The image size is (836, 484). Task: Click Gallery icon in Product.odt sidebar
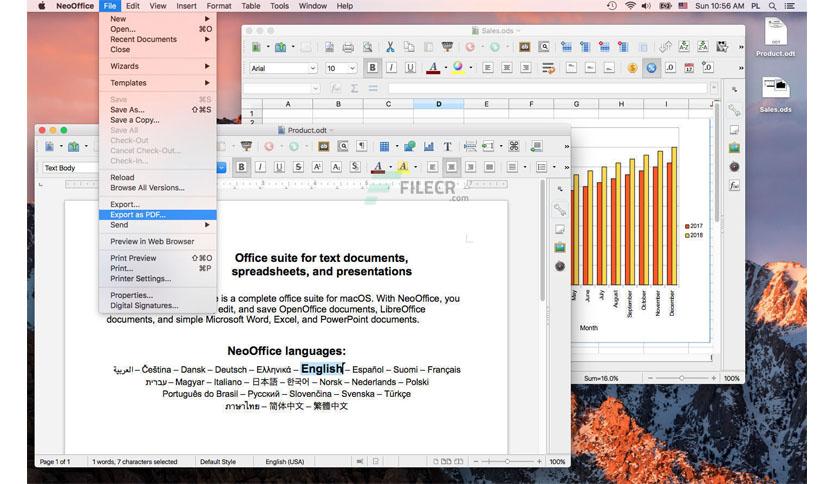click(559, 247)
